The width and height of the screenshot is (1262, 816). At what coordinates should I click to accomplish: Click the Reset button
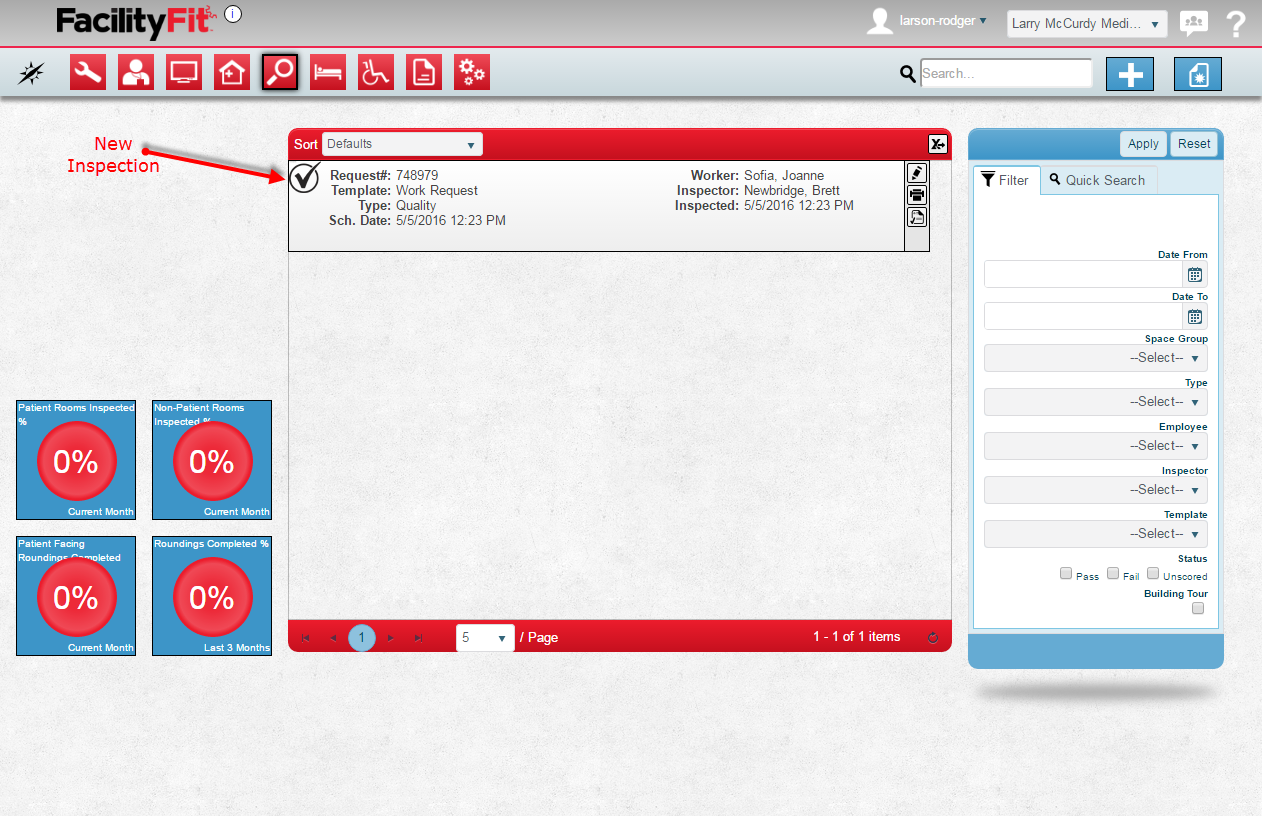point(1194,144)
